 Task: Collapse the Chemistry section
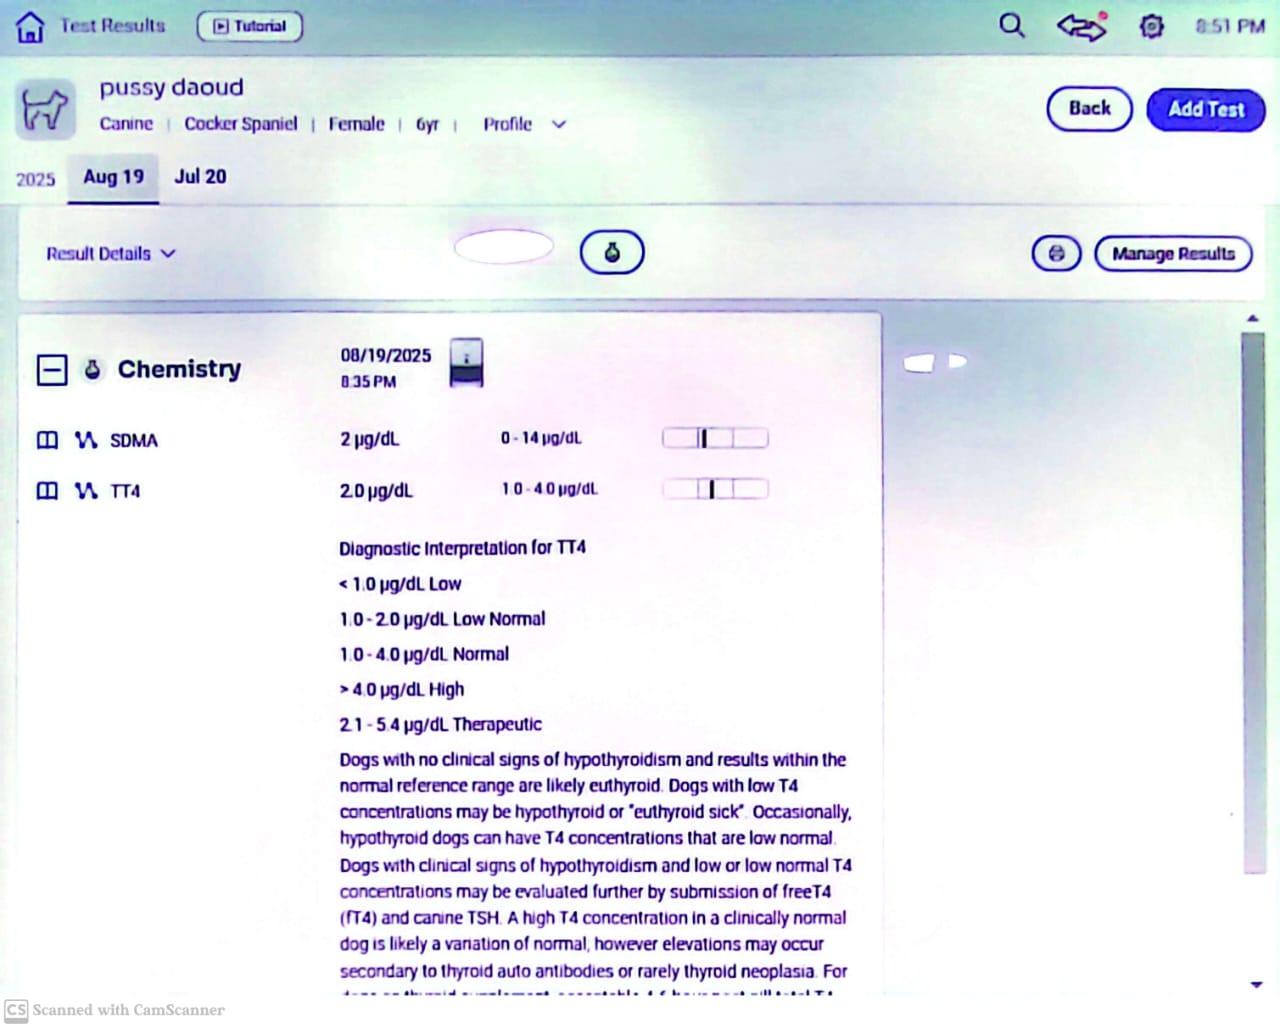click(52, 370)
